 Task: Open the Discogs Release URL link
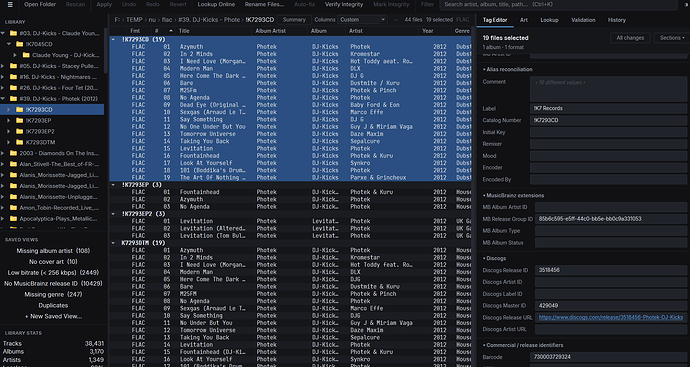611,317
